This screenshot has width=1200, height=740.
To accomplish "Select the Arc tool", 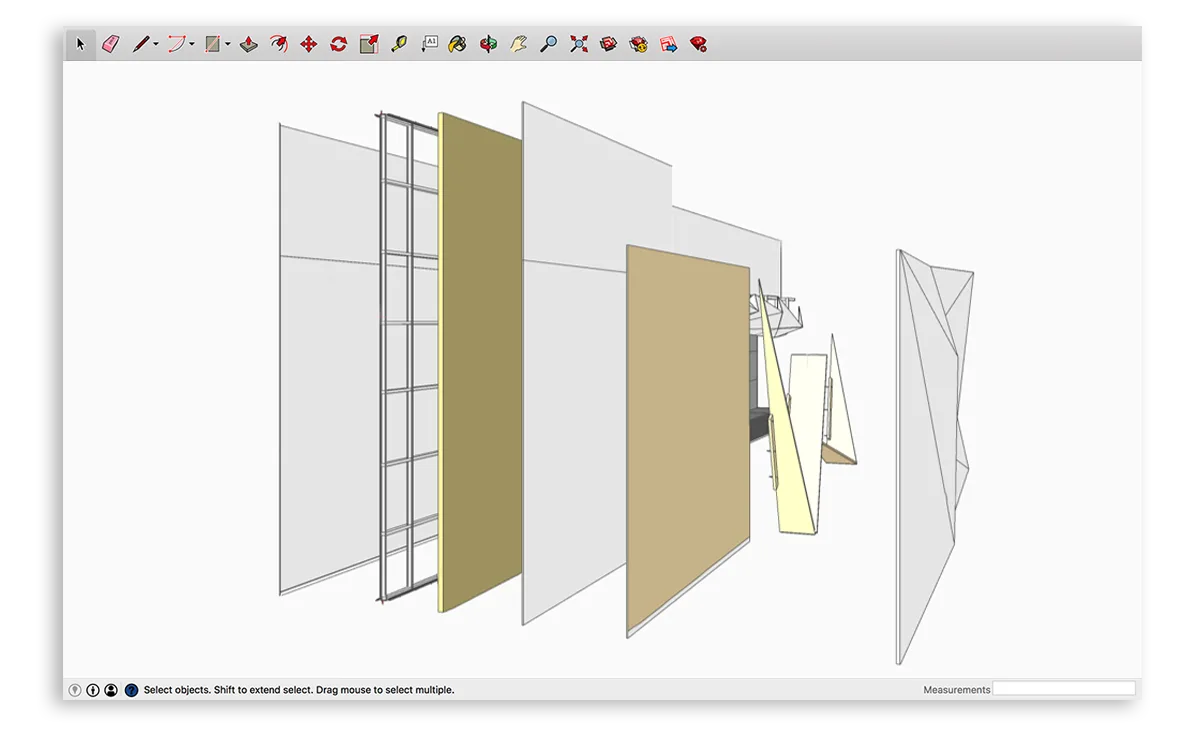I will coord(176,44).
